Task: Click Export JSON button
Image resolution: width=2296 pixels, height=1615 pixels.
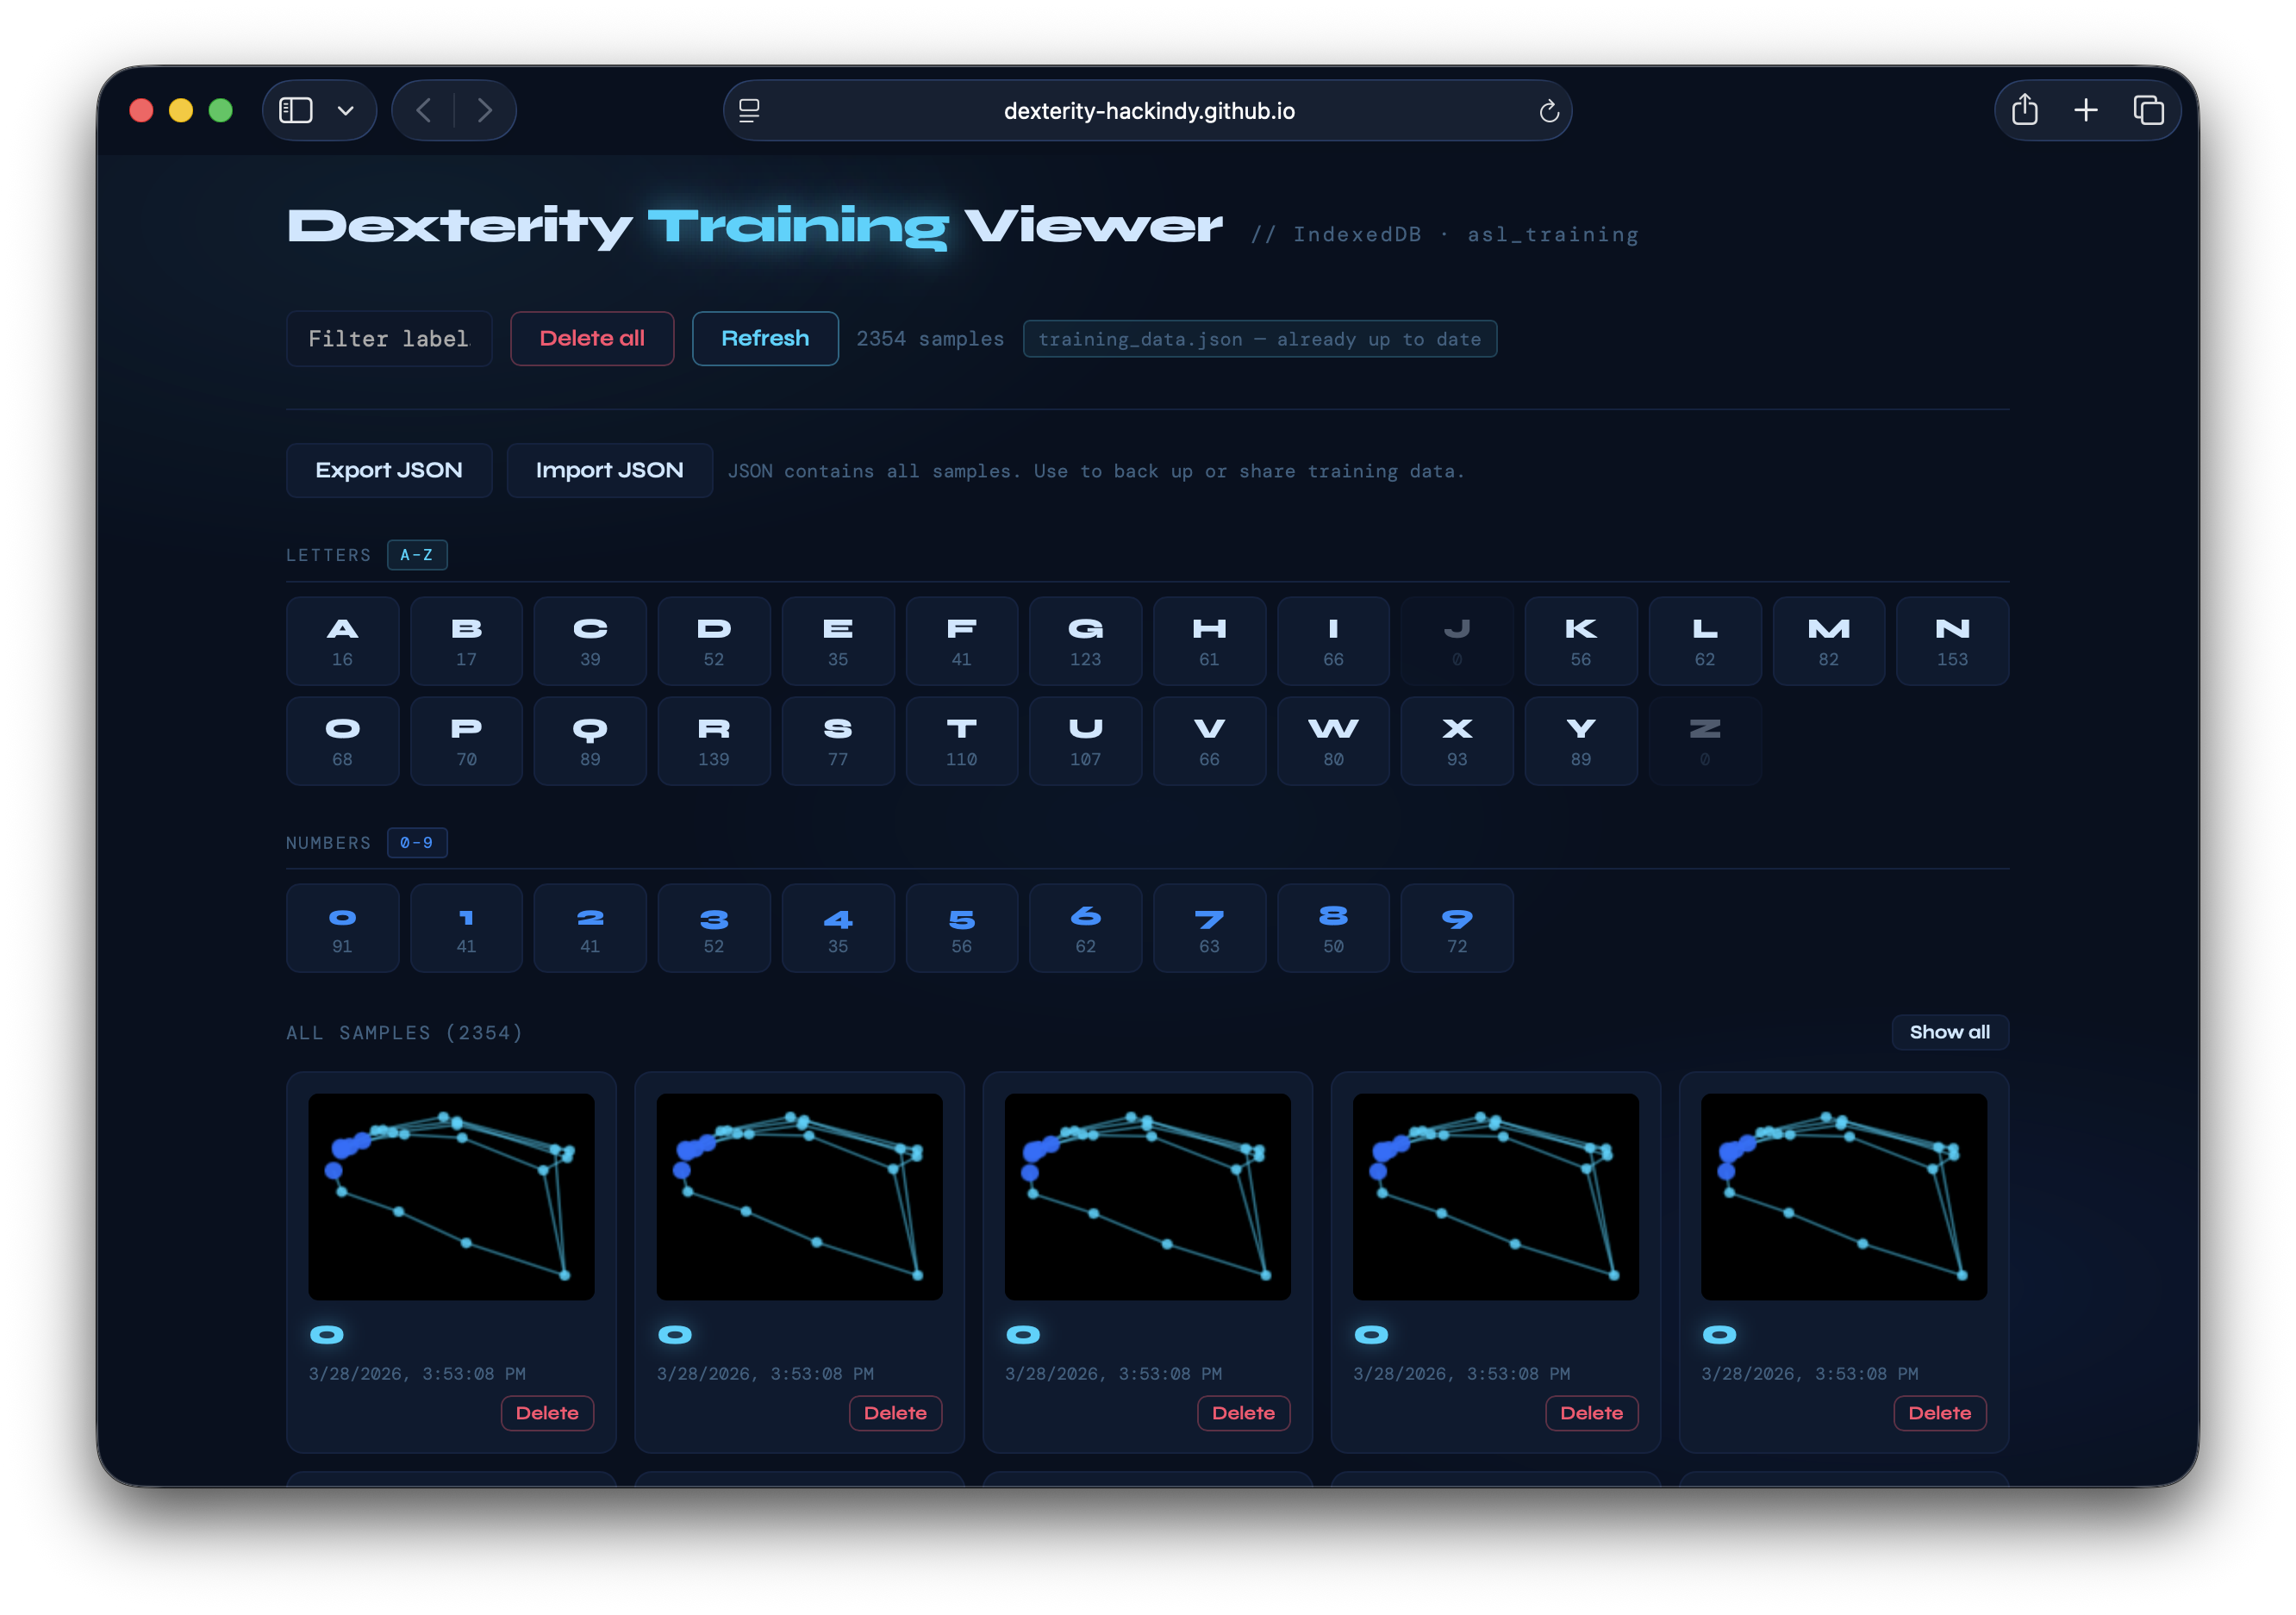Action: pos(389,470)
